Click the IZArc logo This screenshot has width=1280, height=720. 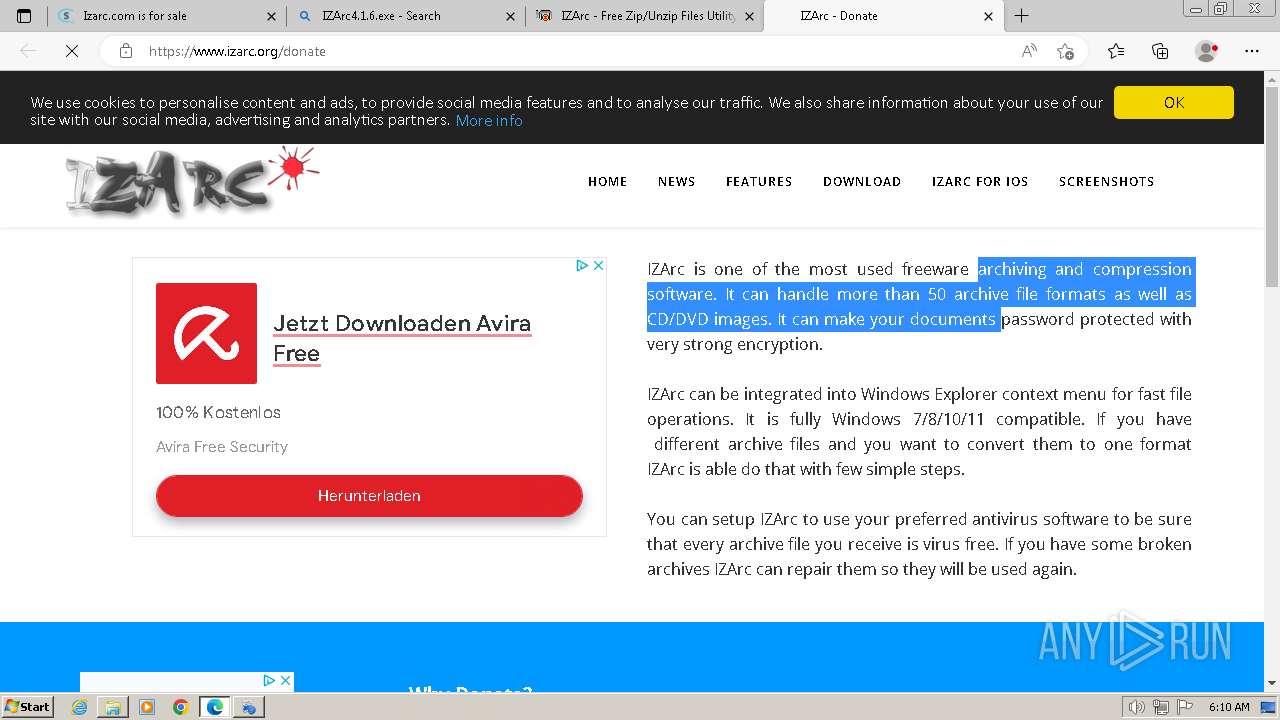point(192,181)
